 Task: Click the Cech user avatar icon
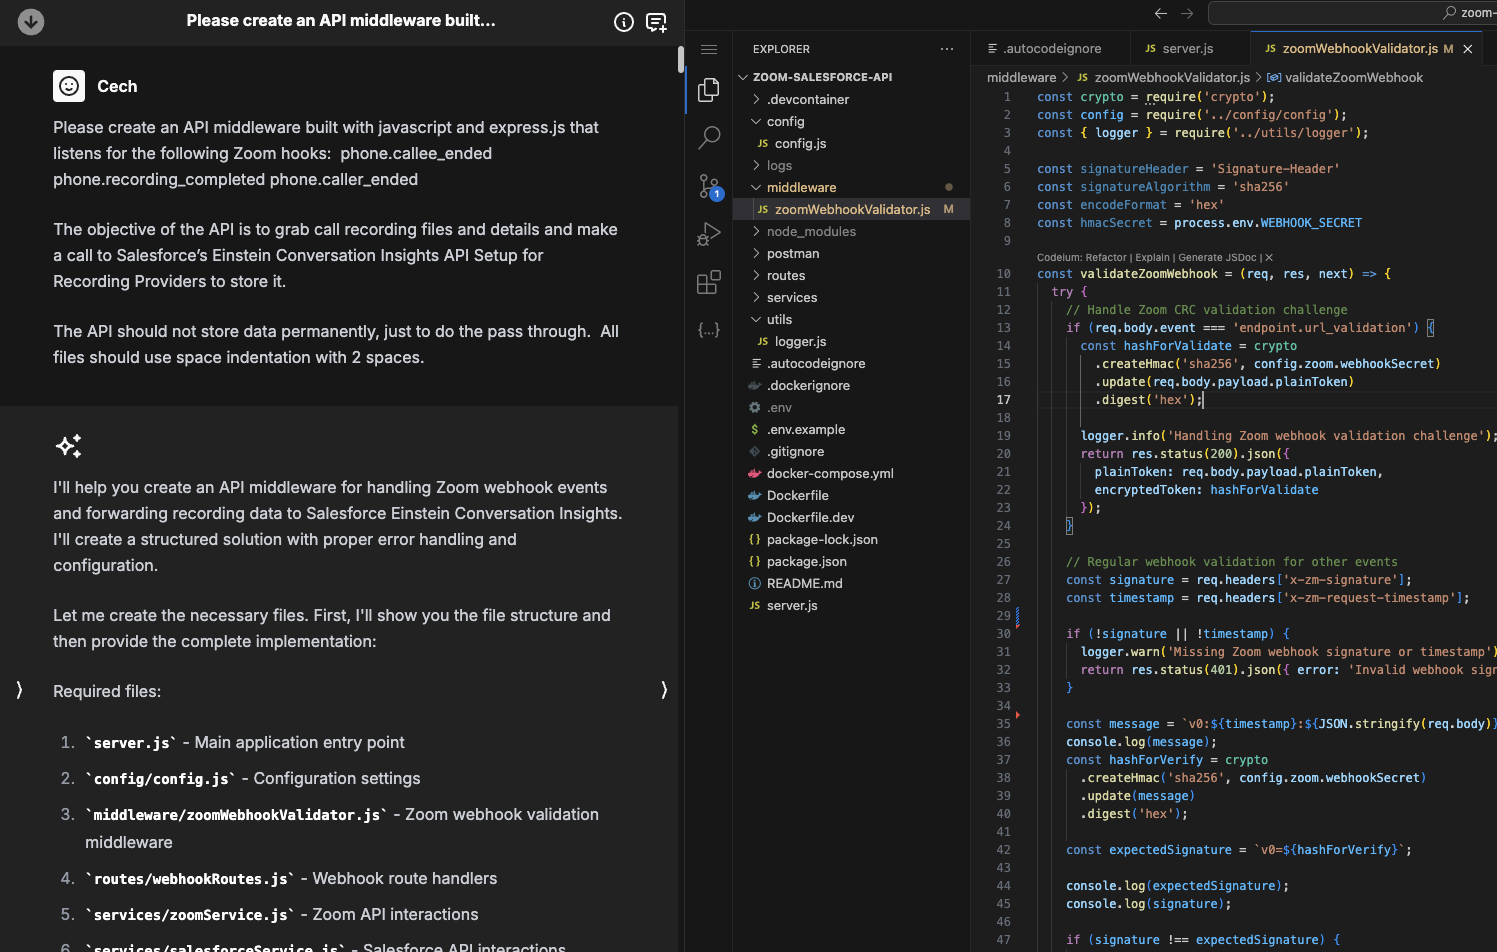click(69, 86)
